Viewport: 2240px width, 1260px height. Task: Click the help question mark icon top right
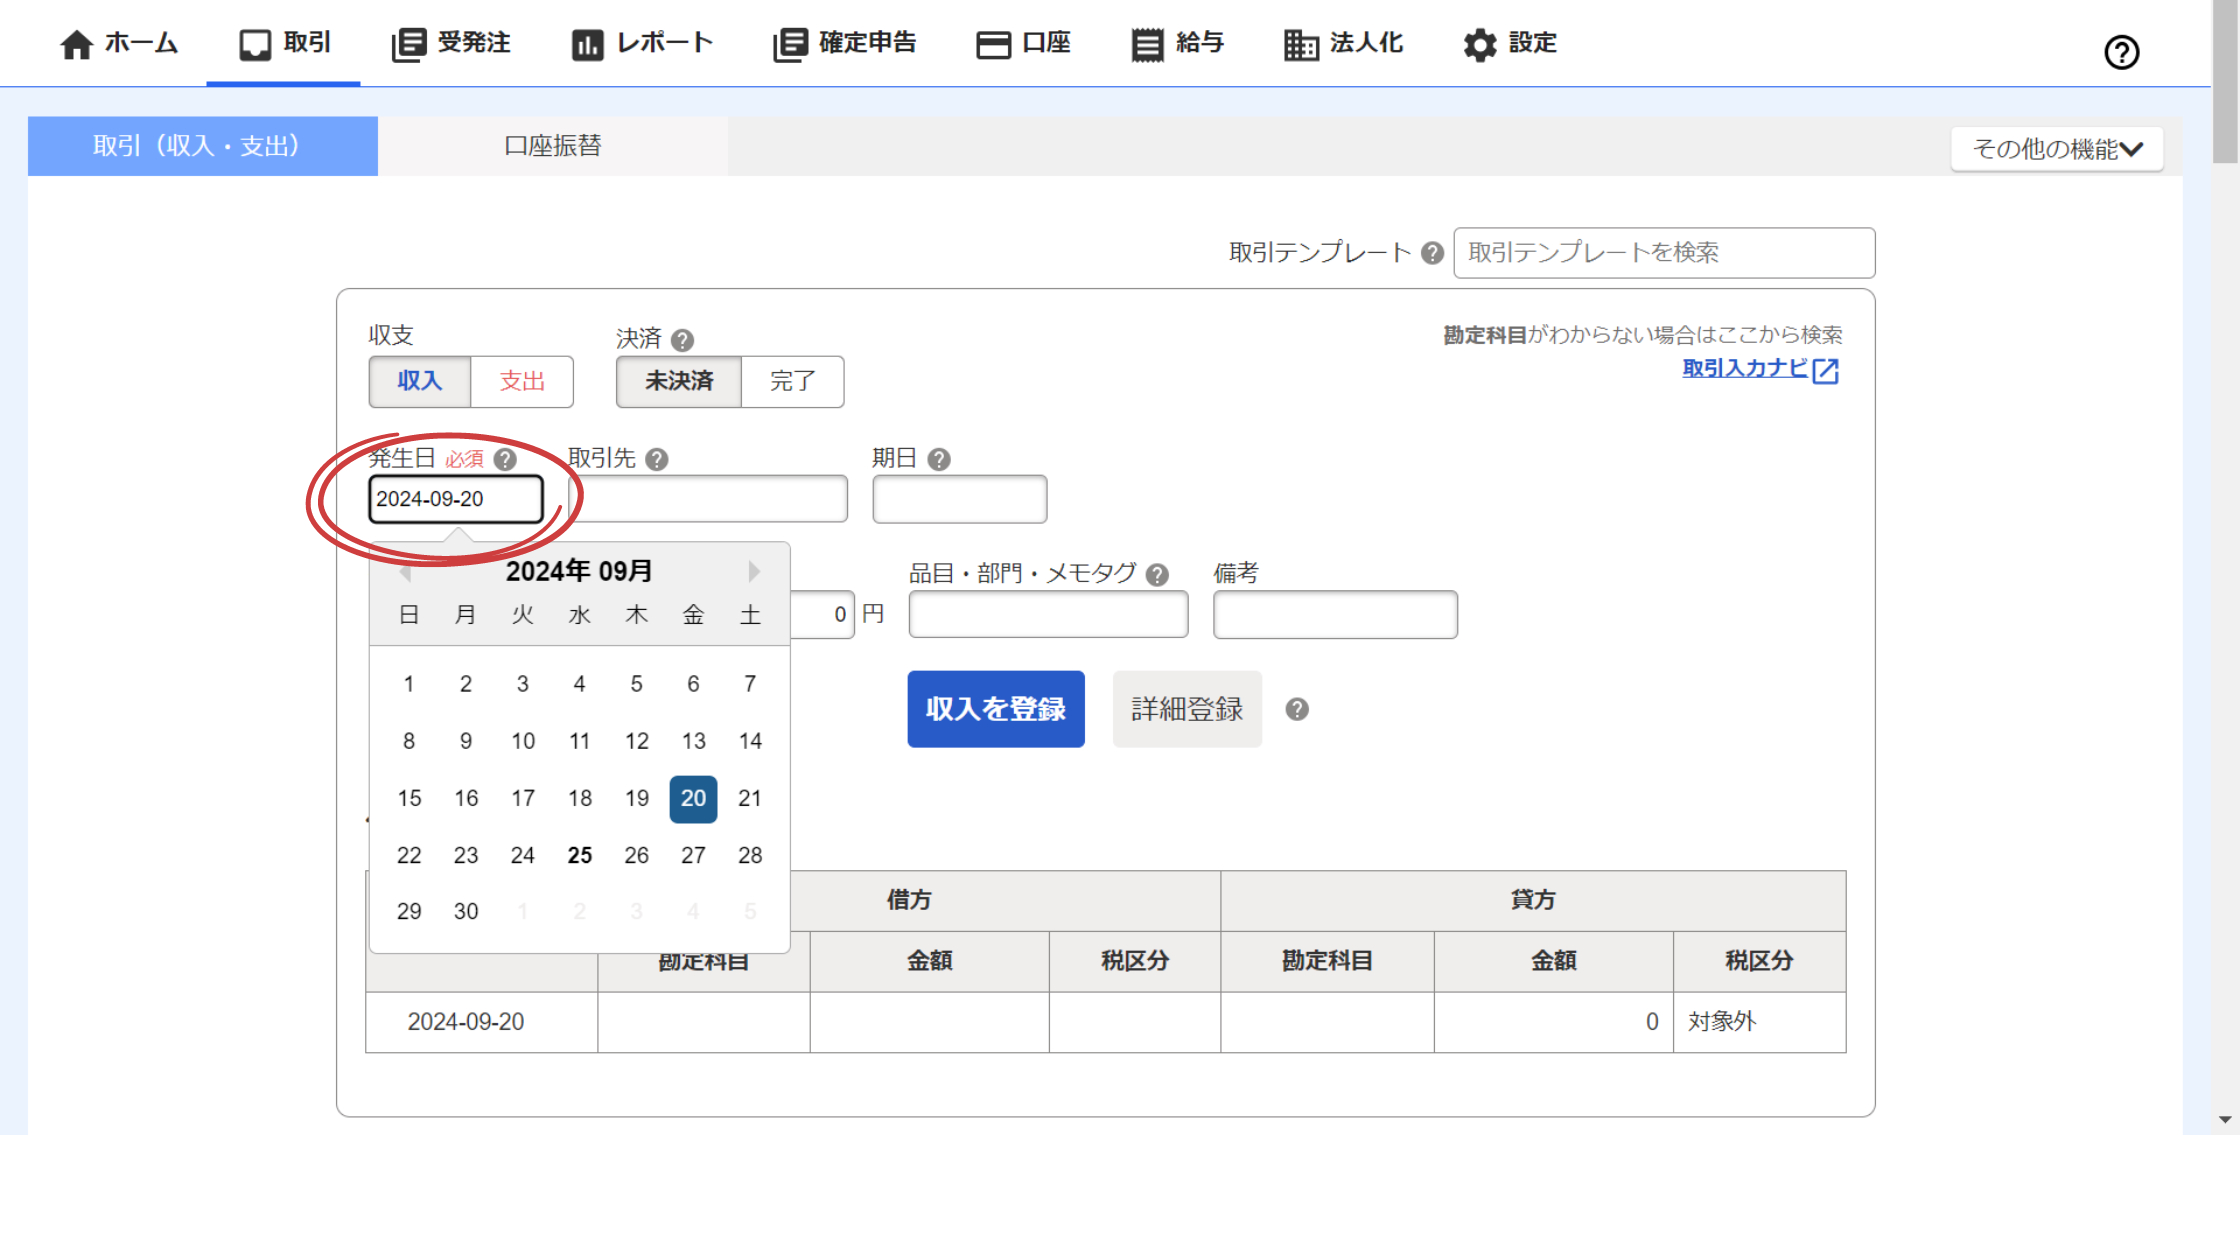pyautogui.click(x=2122, y=52)
